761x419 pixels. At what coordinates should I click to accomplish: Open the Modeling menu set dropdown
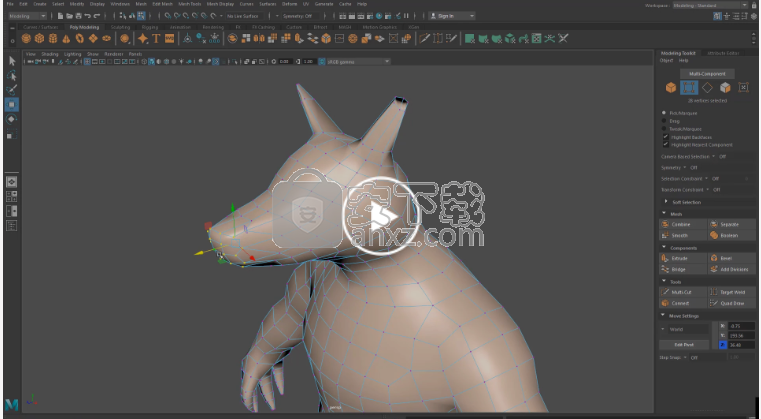pyautogui.click(x=26, y=16)
